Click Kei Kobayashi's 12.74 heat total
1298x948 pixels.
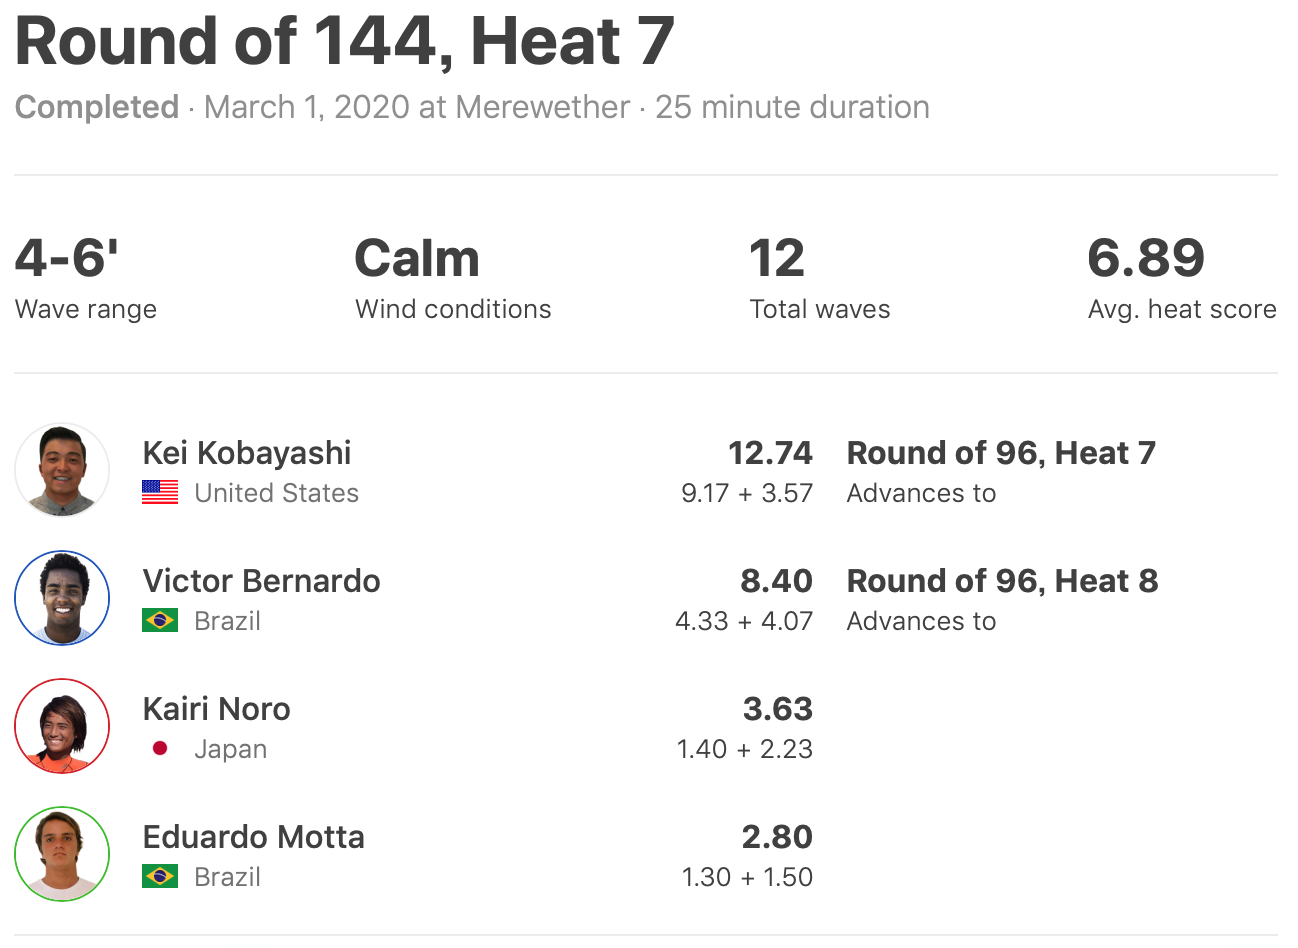coord(770,453)
